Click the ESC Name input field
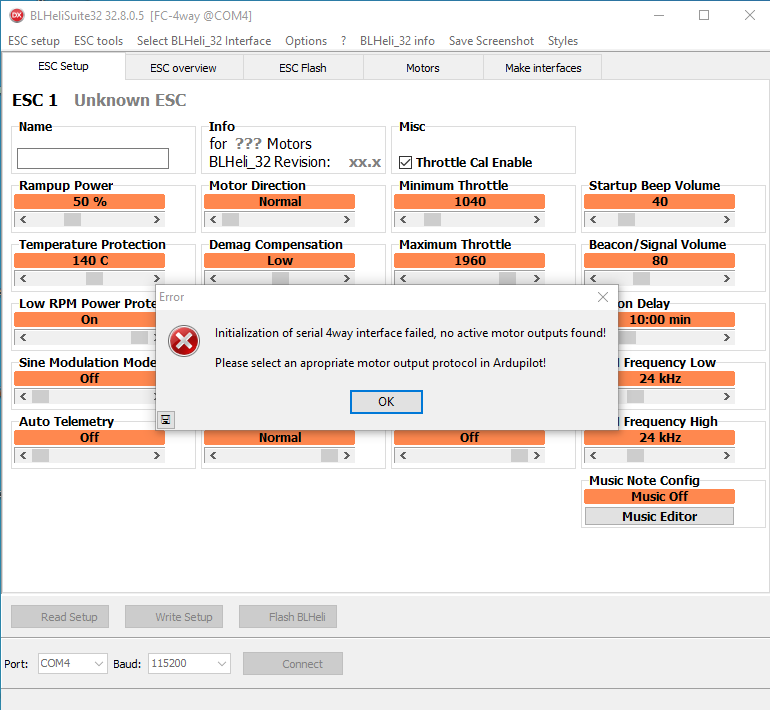This screenshot has height=710, width=770. point(93,159)
